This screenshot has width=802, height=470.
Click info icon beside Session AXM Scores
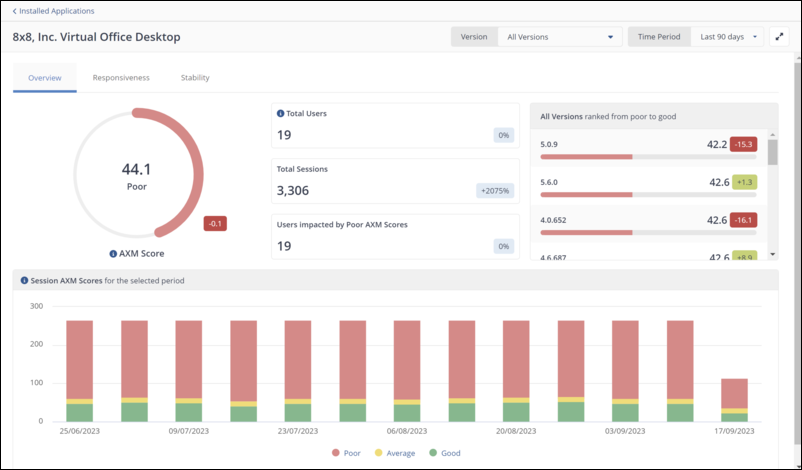coord(25,281)
